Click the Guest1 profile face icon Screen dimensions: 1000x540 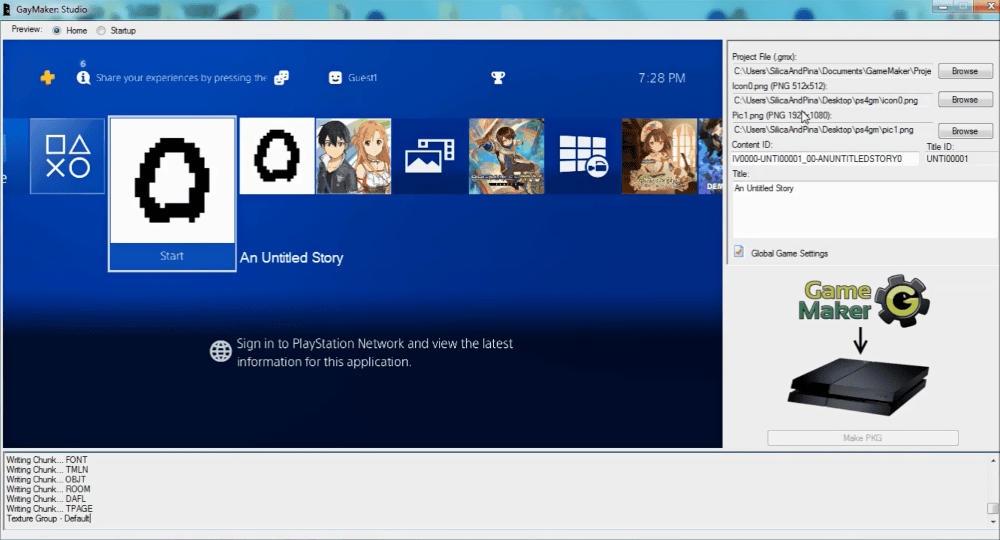point(335,78)
